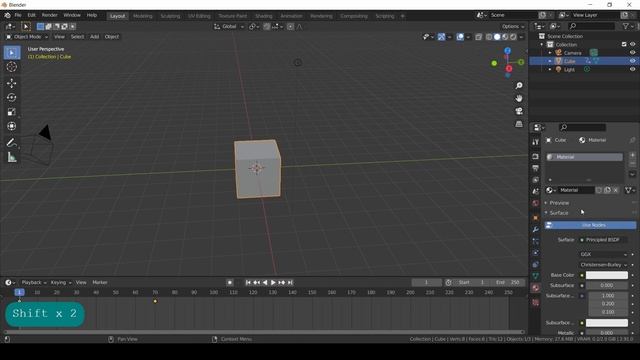Click the End frame field
The width and height of the screenshot is (640, 360).
508,282
